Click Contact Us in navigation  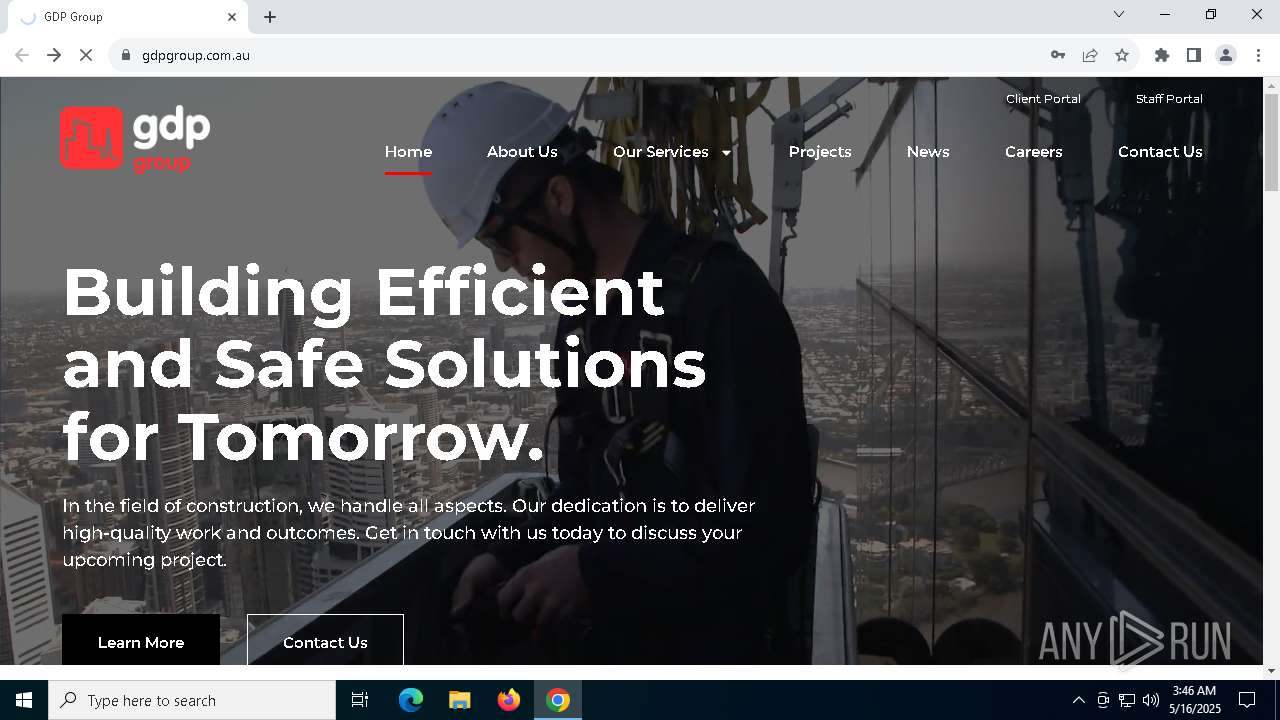coord(1160,152)
